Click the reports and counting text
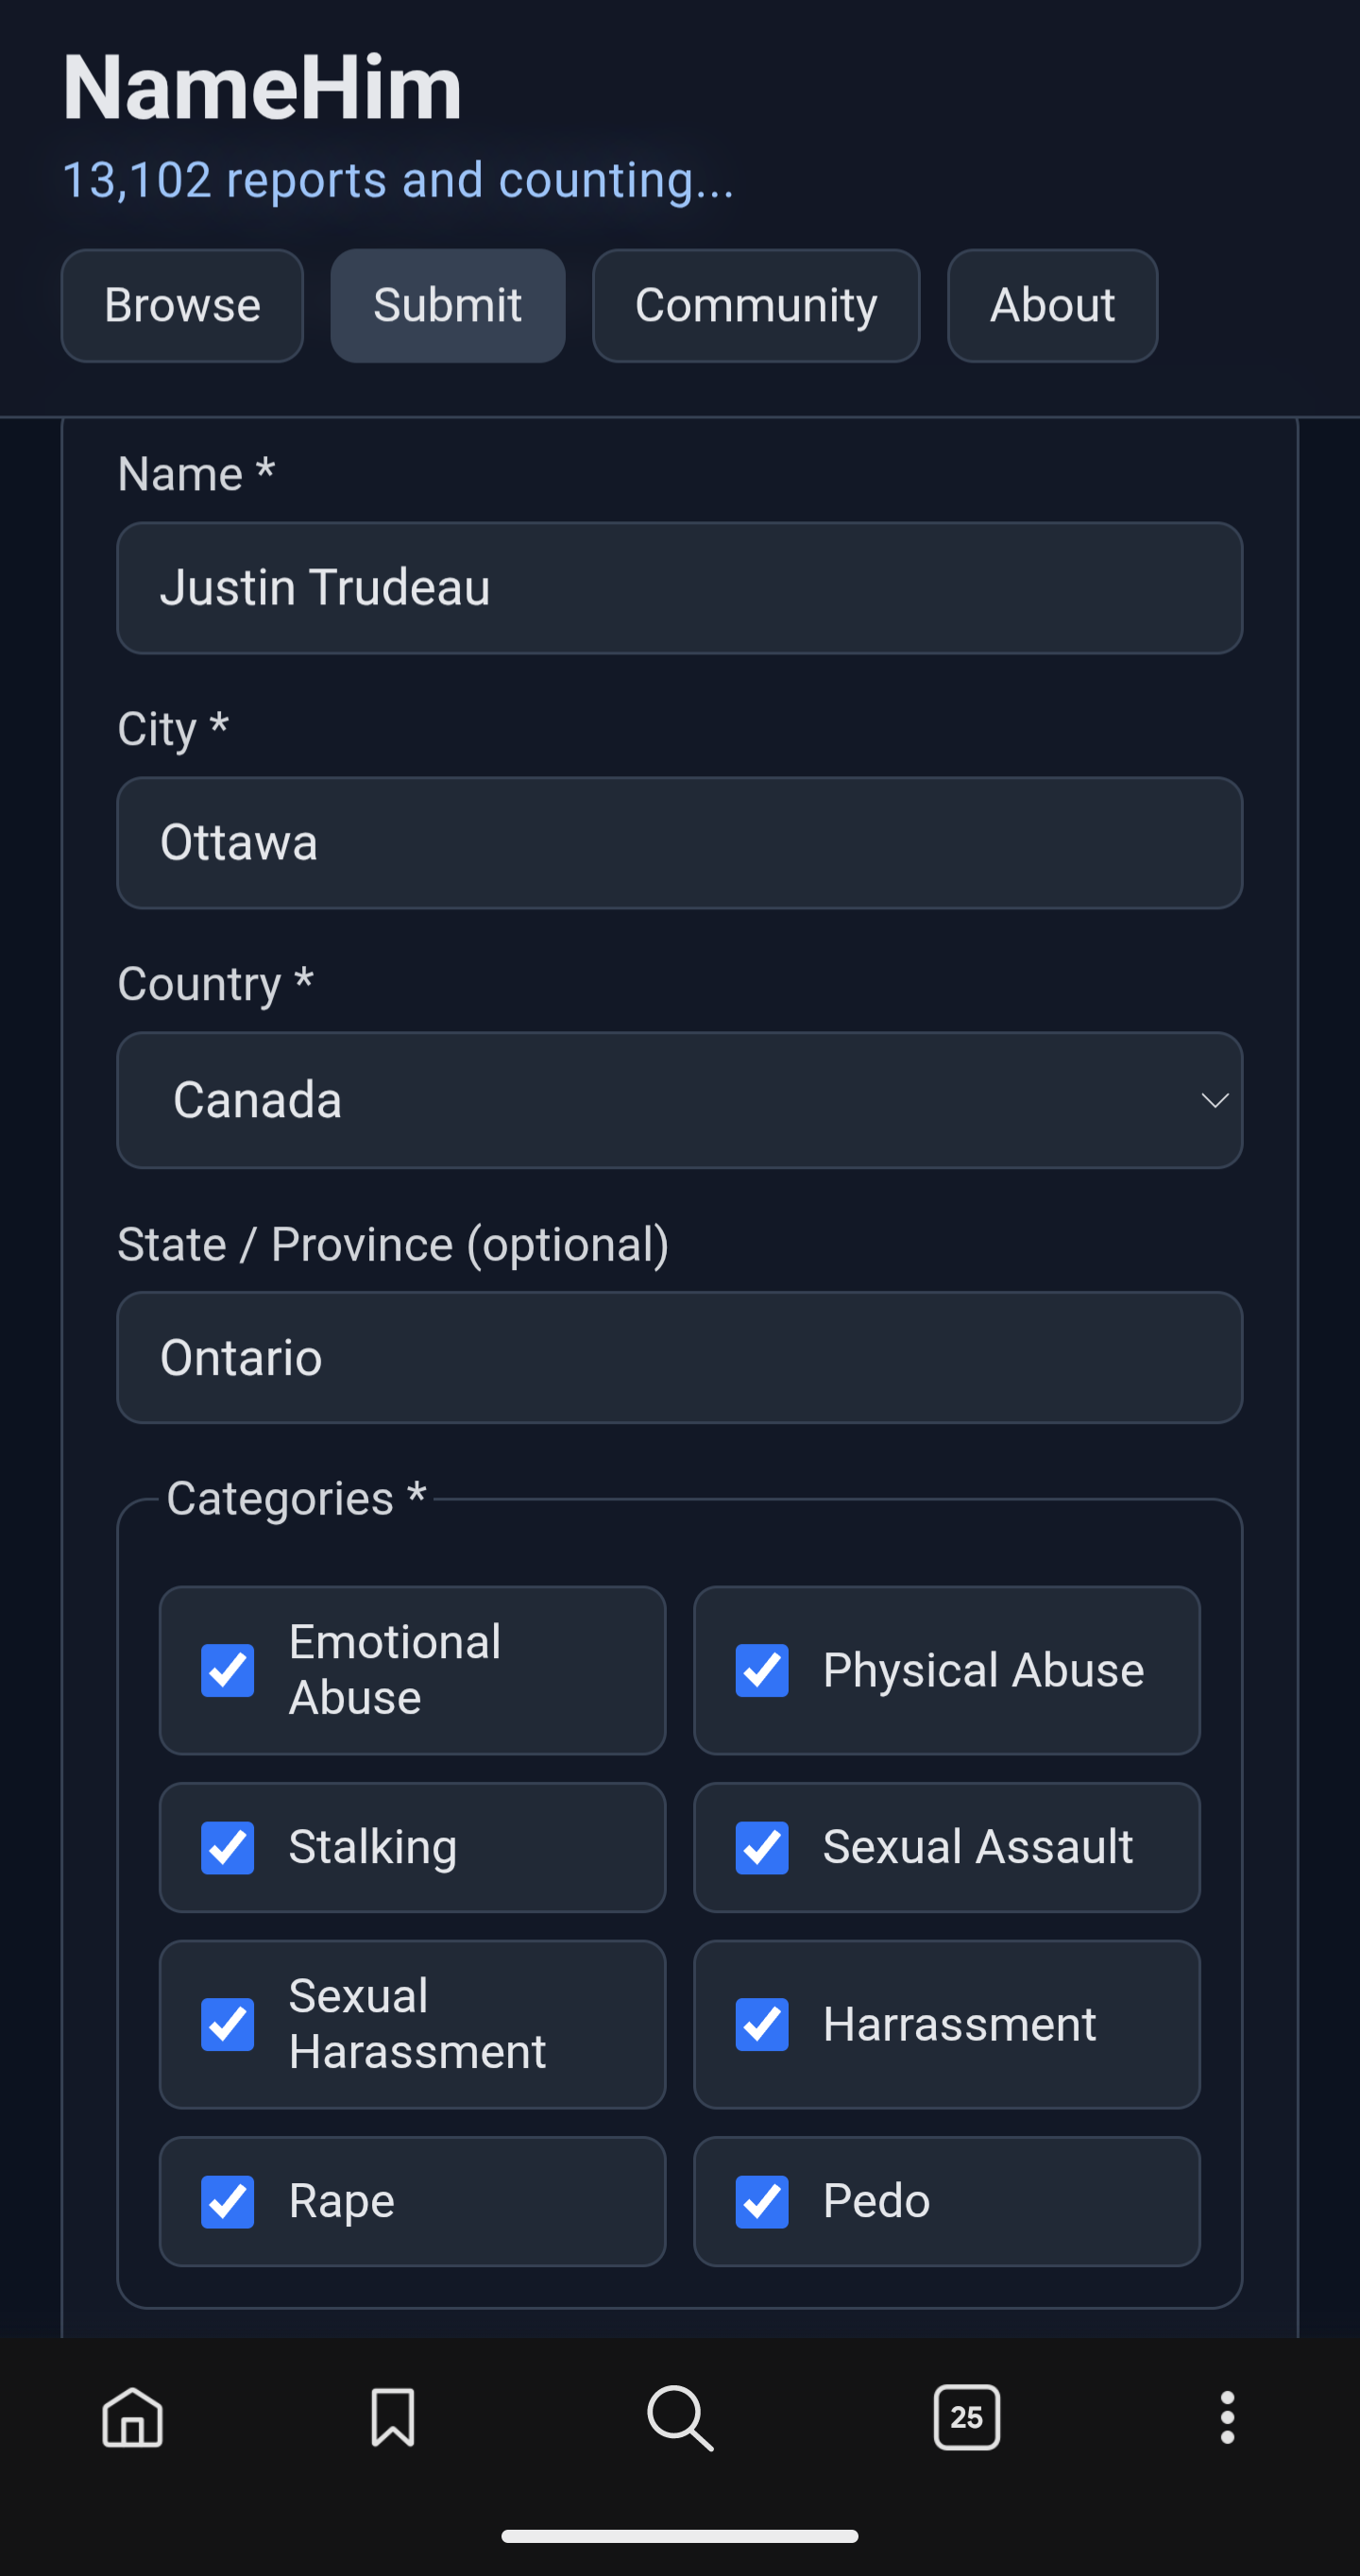Screen dimensions: 1360x2576 pyautogui.click(x=398, y=180)
